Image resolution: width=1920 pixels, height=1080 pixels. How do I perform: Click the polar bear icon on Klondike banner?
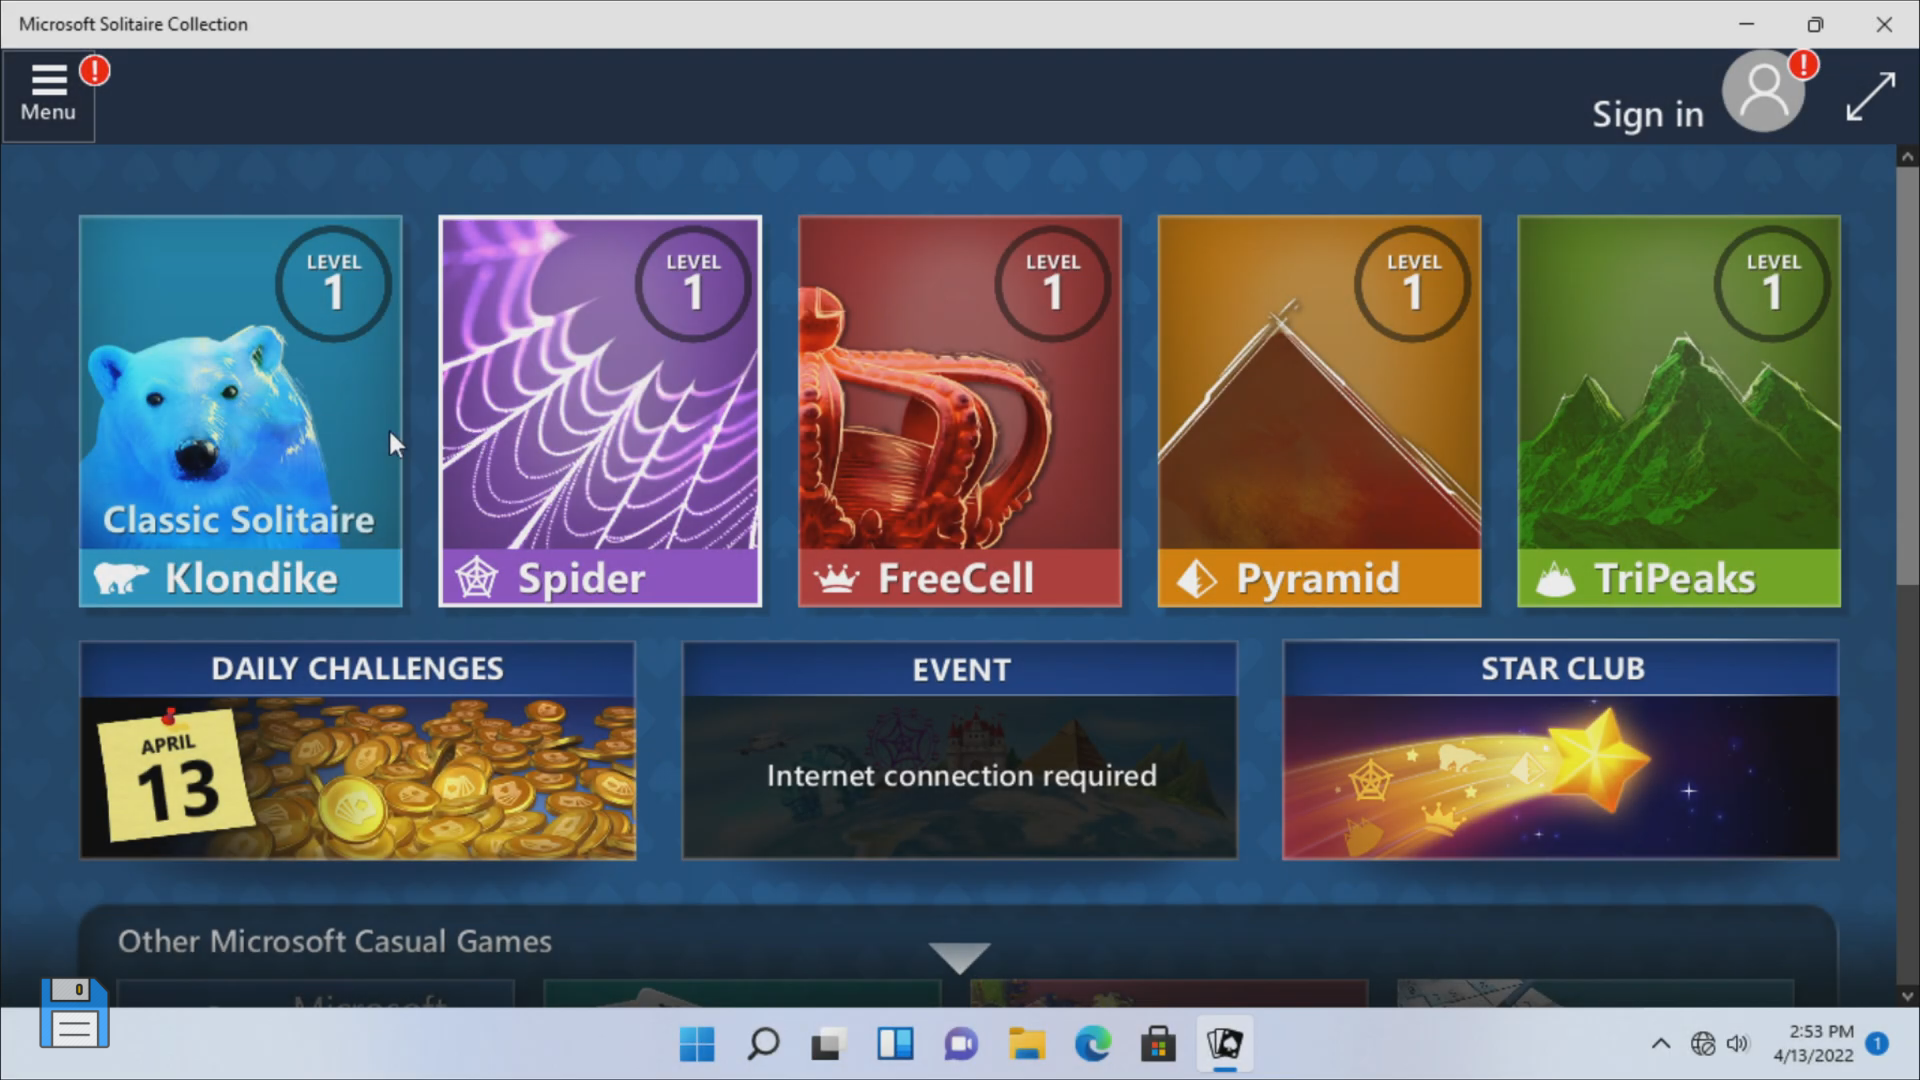(x=123, y=577)
